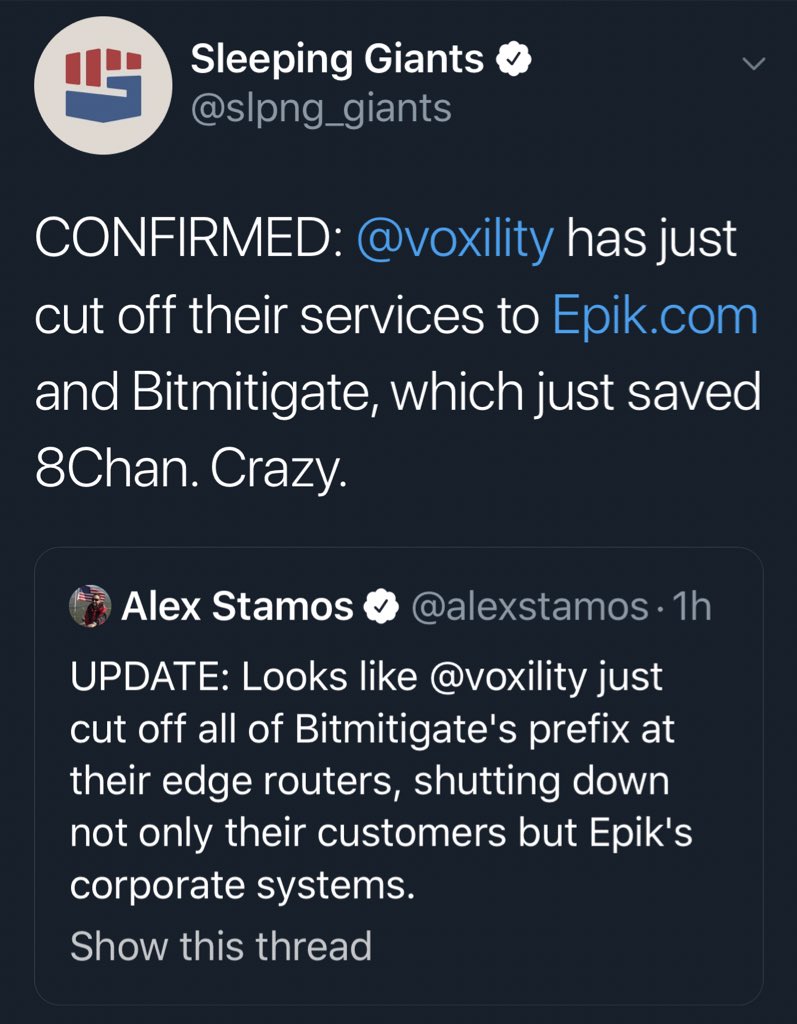The image size is (797, 1024).
Task: Tap "corporate systems." text in quoted tweet
Action: [241, 888]
